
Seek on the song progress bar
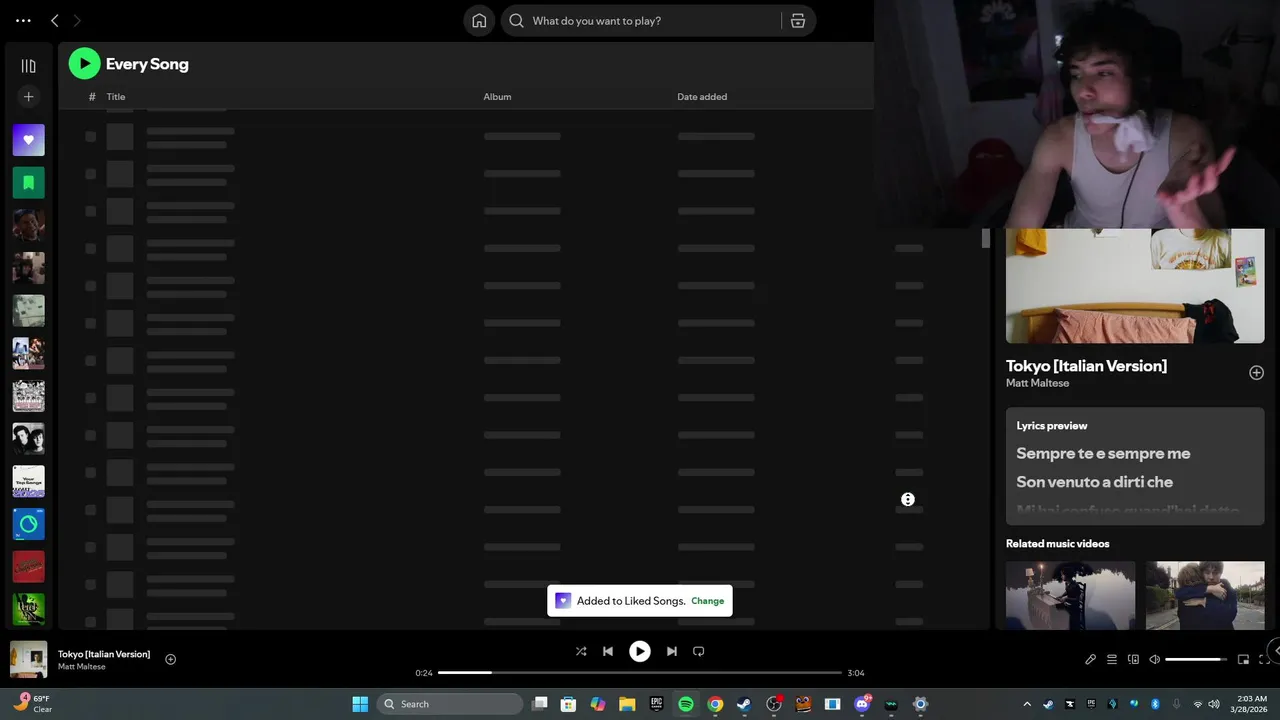[x=640, y=673]
